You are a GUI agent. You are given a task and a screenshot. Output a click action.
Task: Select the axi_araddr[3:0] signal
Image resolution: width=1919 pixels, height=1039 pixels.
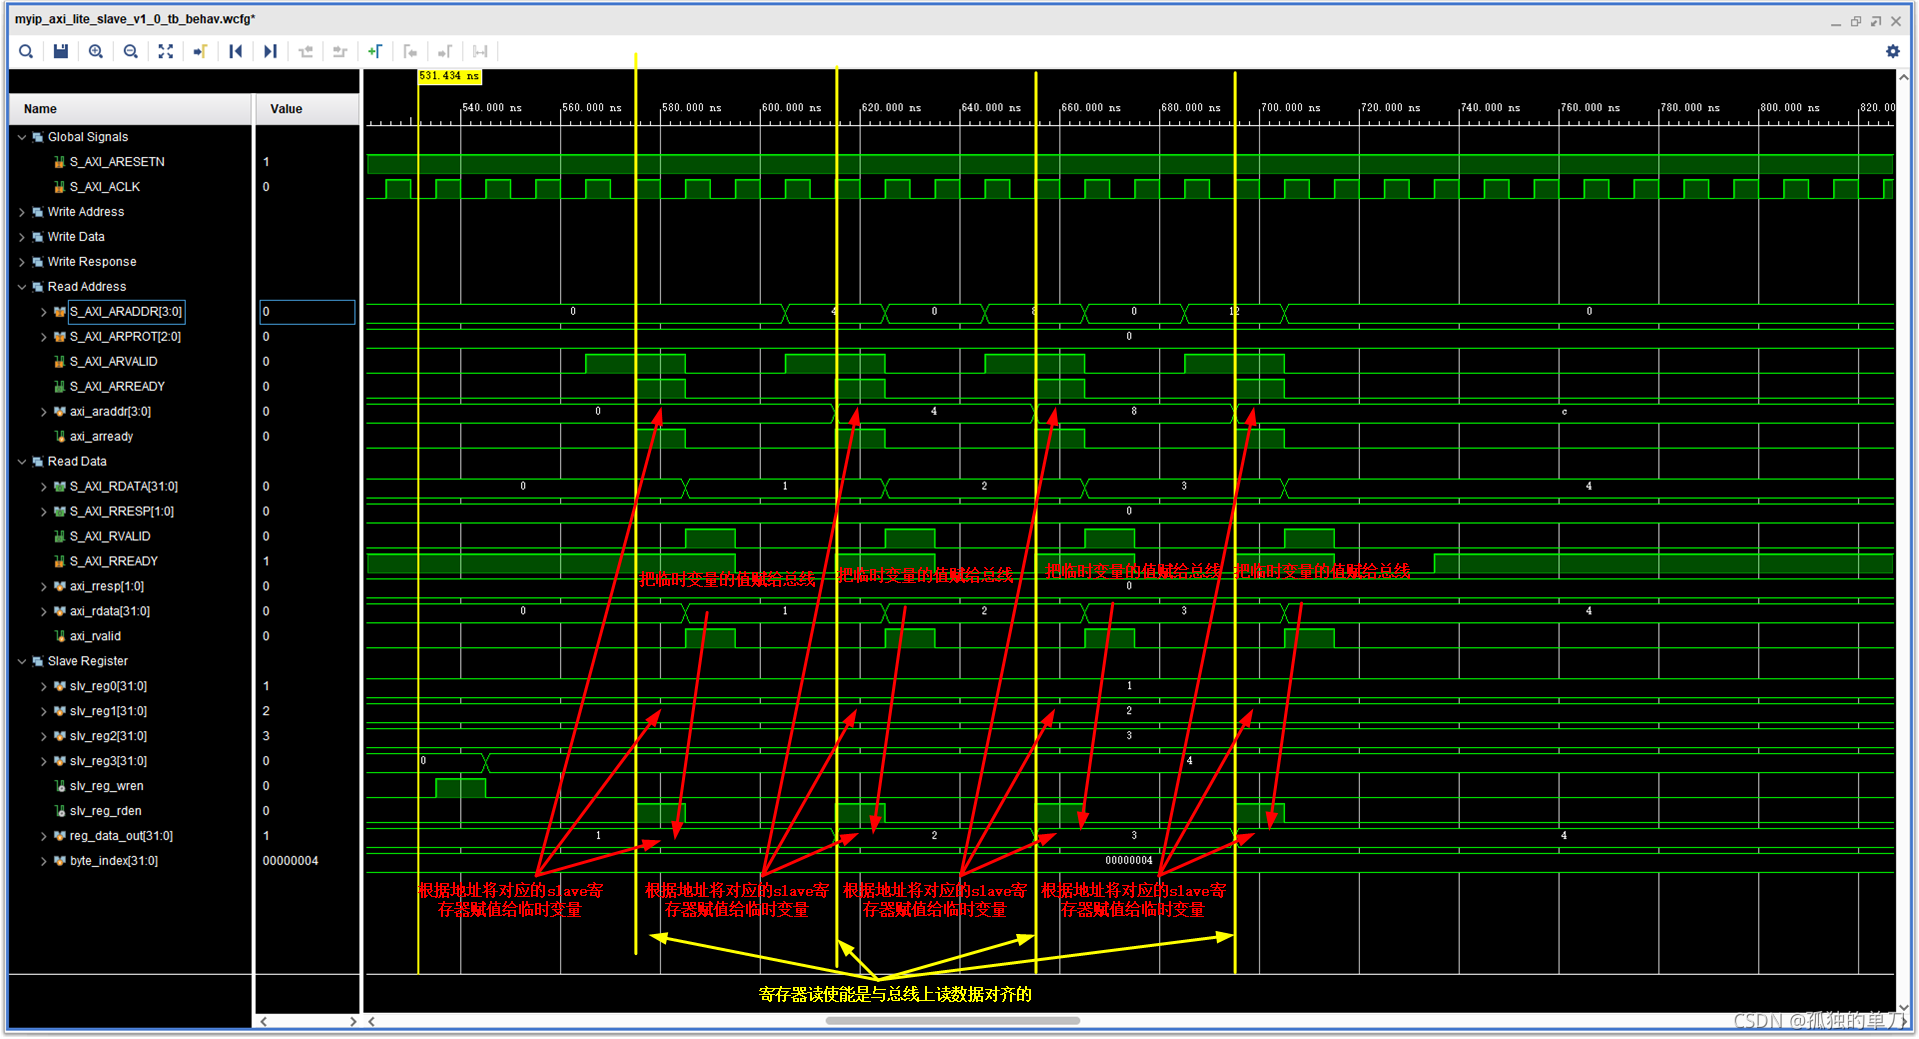click(110, 412)
